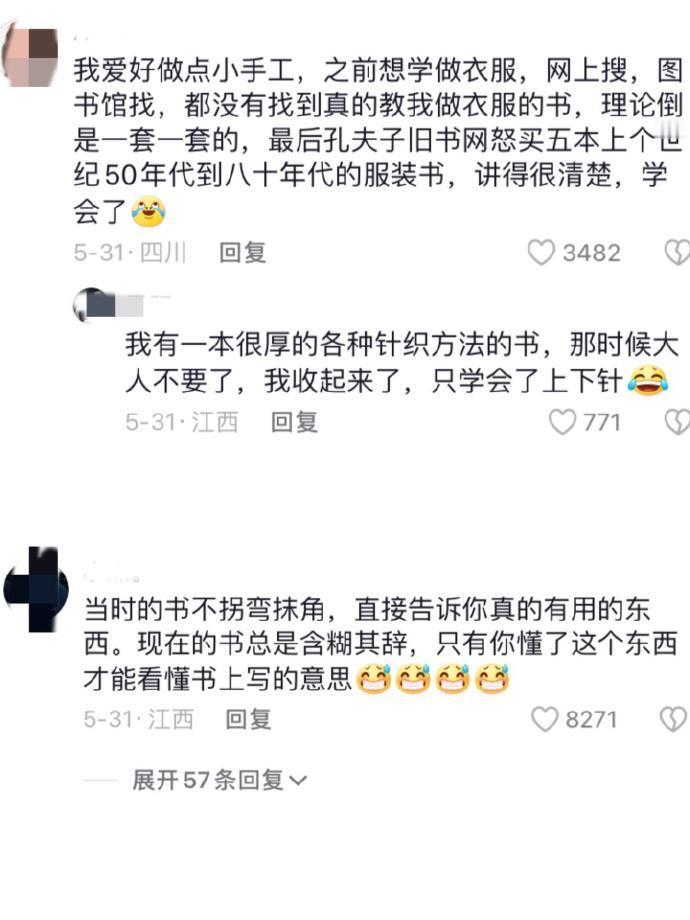The height and width of the screenshot is (920, 690).
Task: Tap the like count 8271
Action: pyautogui.click(x=591, y=719)
